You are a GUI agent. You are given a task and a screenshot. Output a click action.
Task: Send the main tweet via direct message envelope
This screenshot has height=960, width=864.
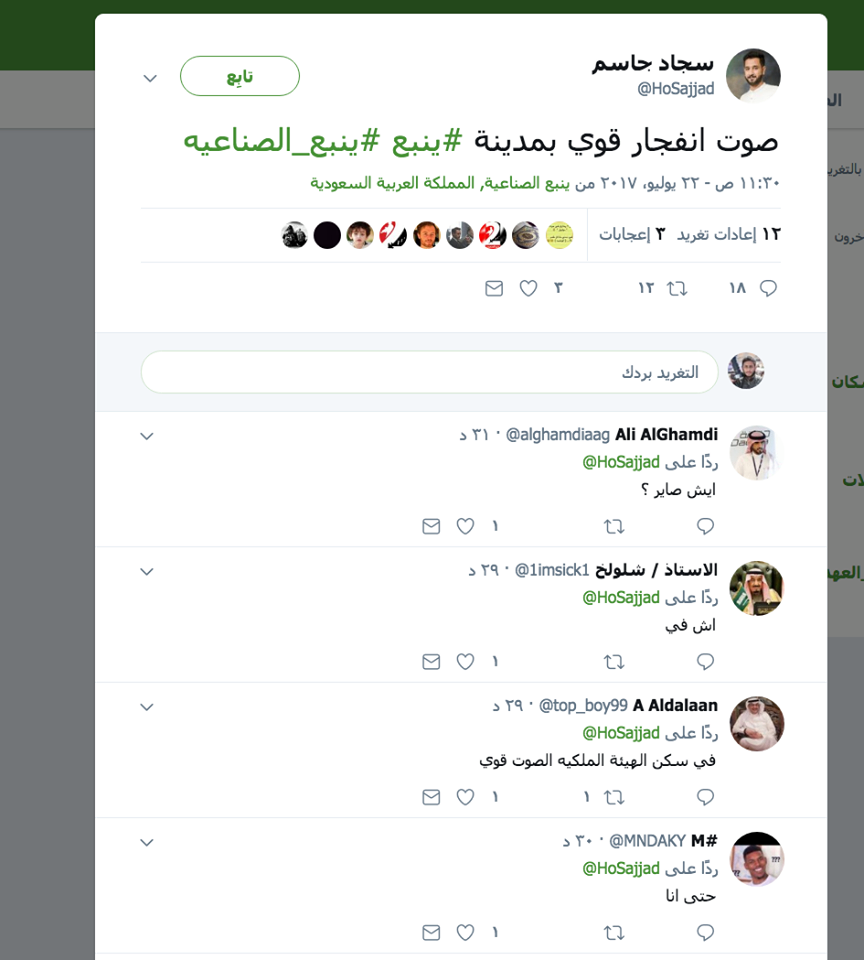pyautogui.click(x=494, y=288)
